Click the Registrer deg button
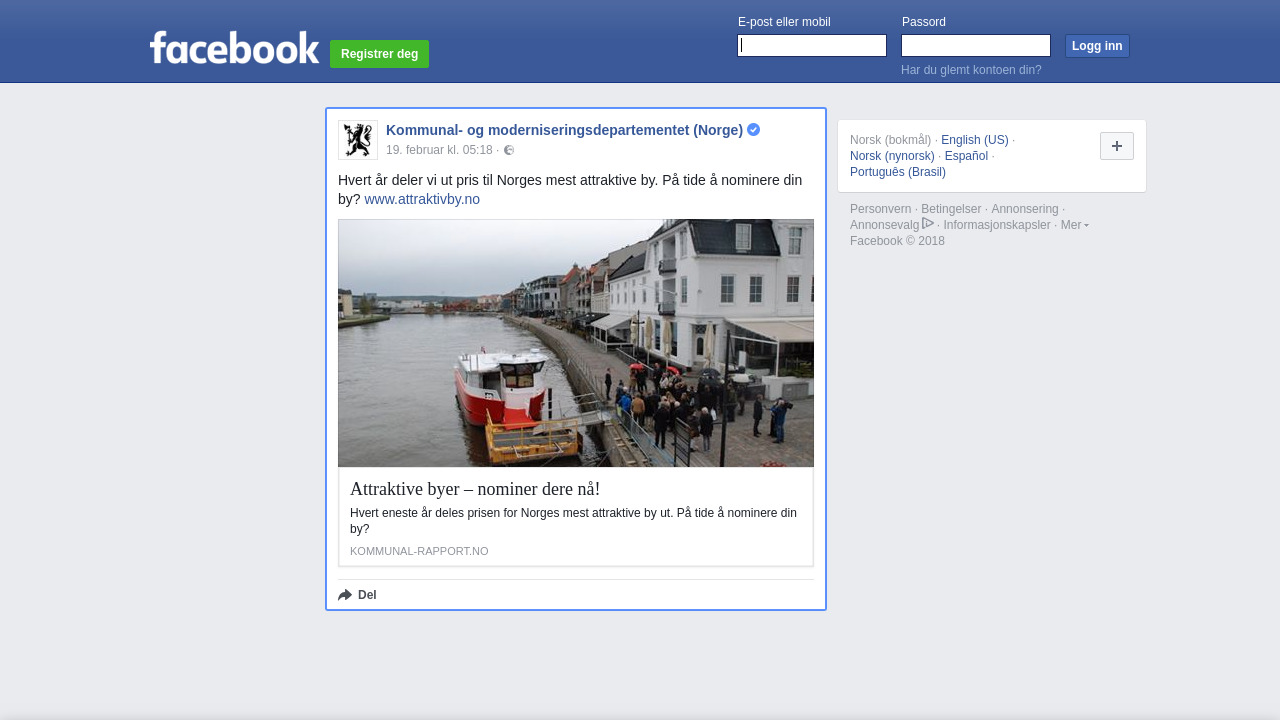The width and height of the screenshot is (1280, 720). [x=379, y=54]
